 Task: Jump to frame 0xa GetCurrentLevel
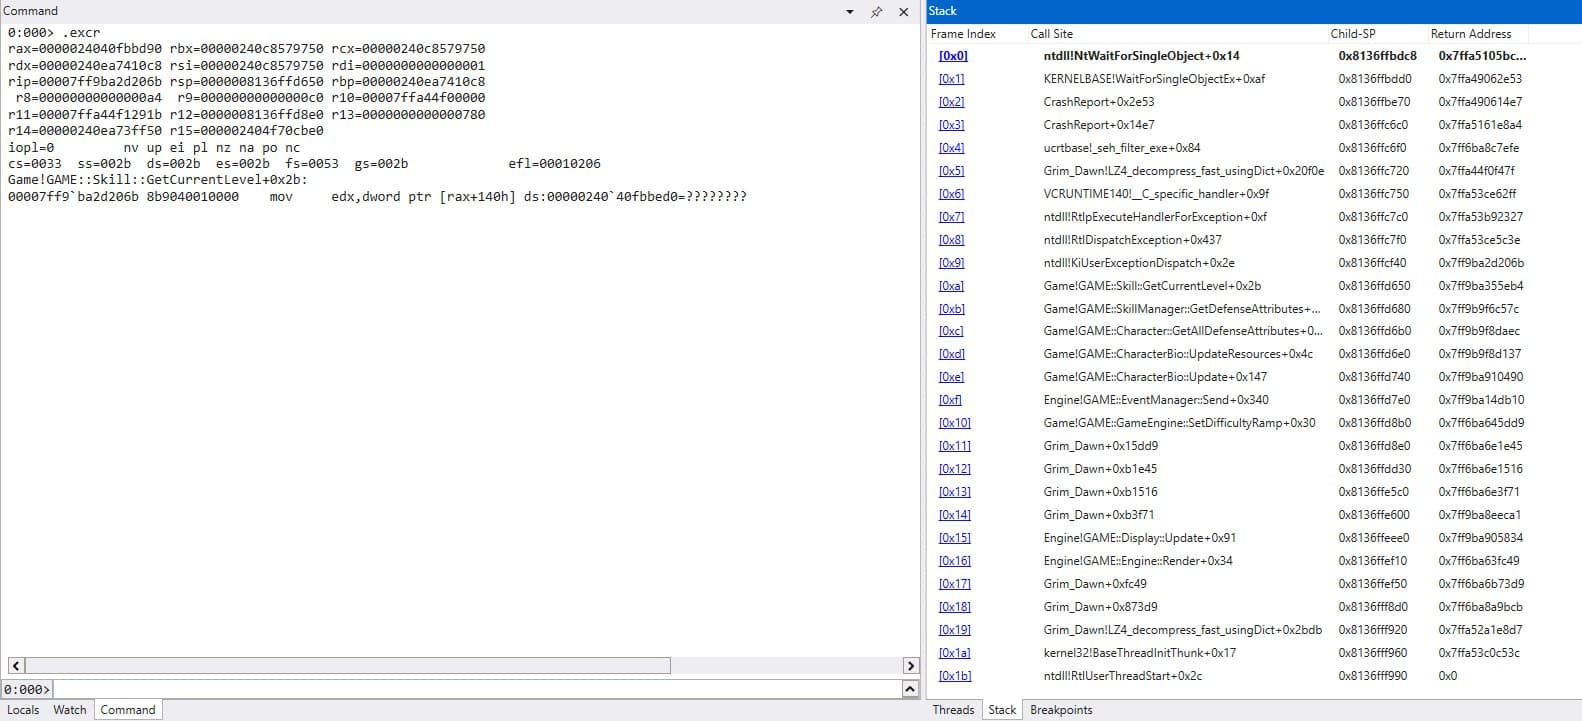tap(951, 286)
